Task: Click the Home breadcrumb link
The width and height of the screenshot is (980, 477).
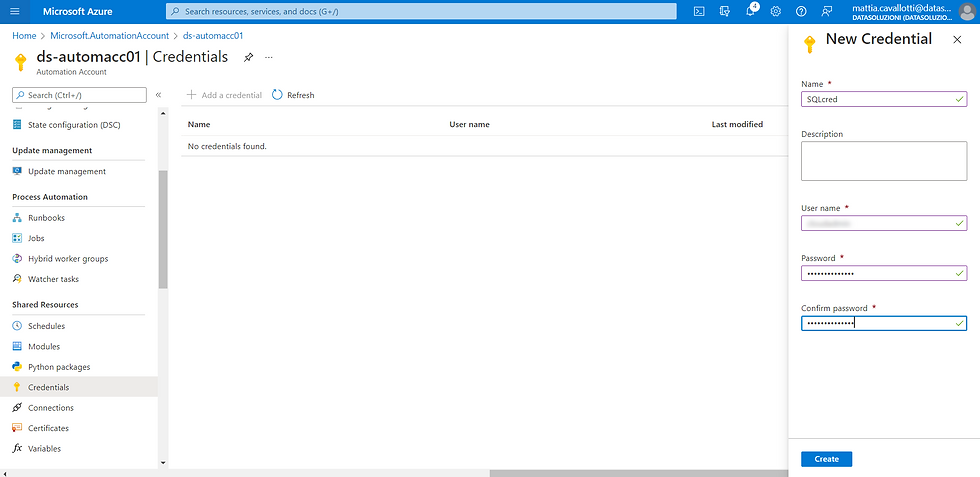Action: [x=24, y=36]
